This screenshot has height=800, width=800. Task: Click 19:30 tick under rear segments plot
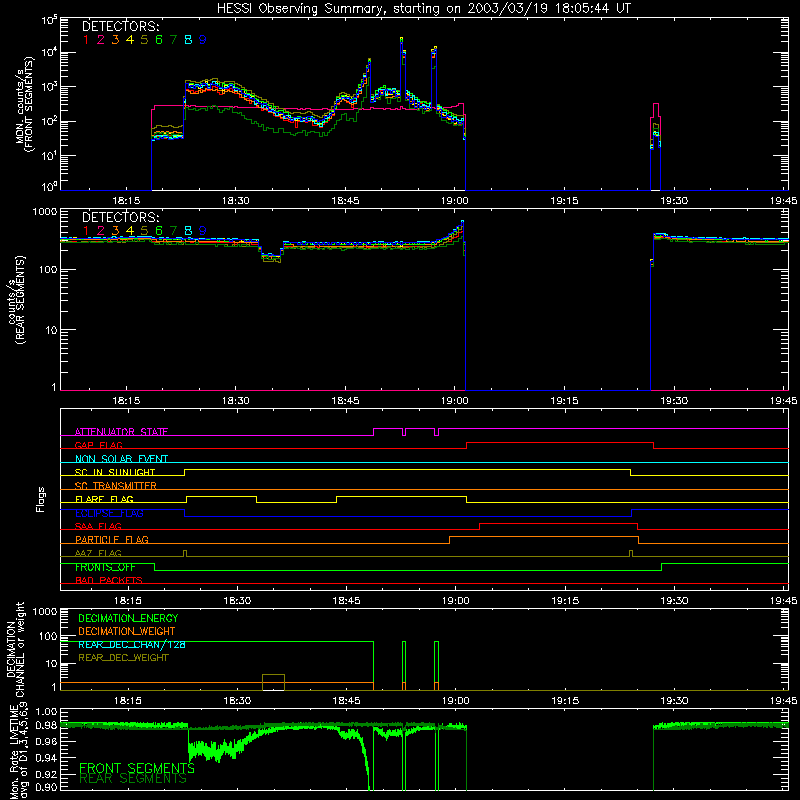pyautogui.click(x=674, y=401)
